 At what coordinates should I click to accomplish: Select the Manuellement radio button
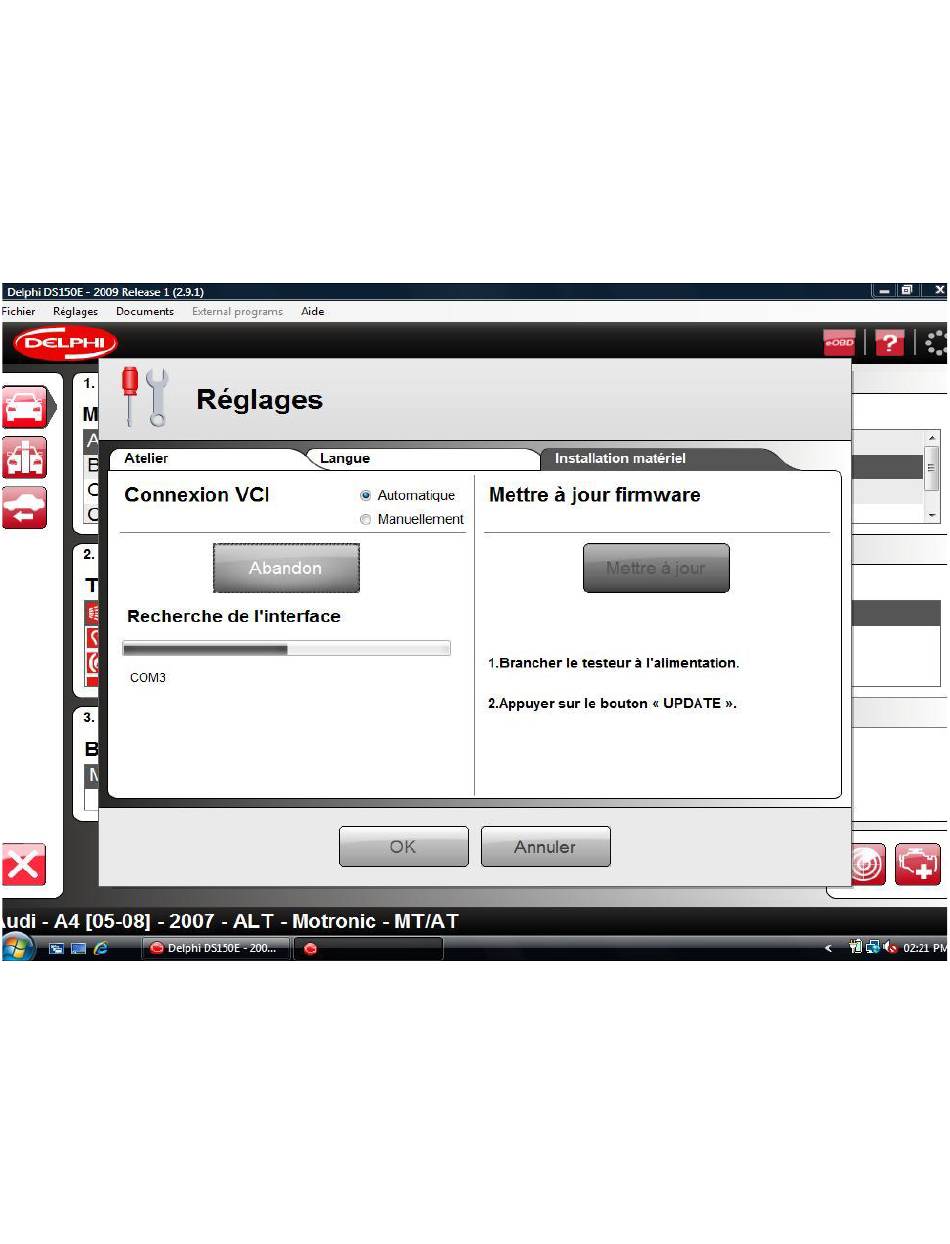(366, 519)
